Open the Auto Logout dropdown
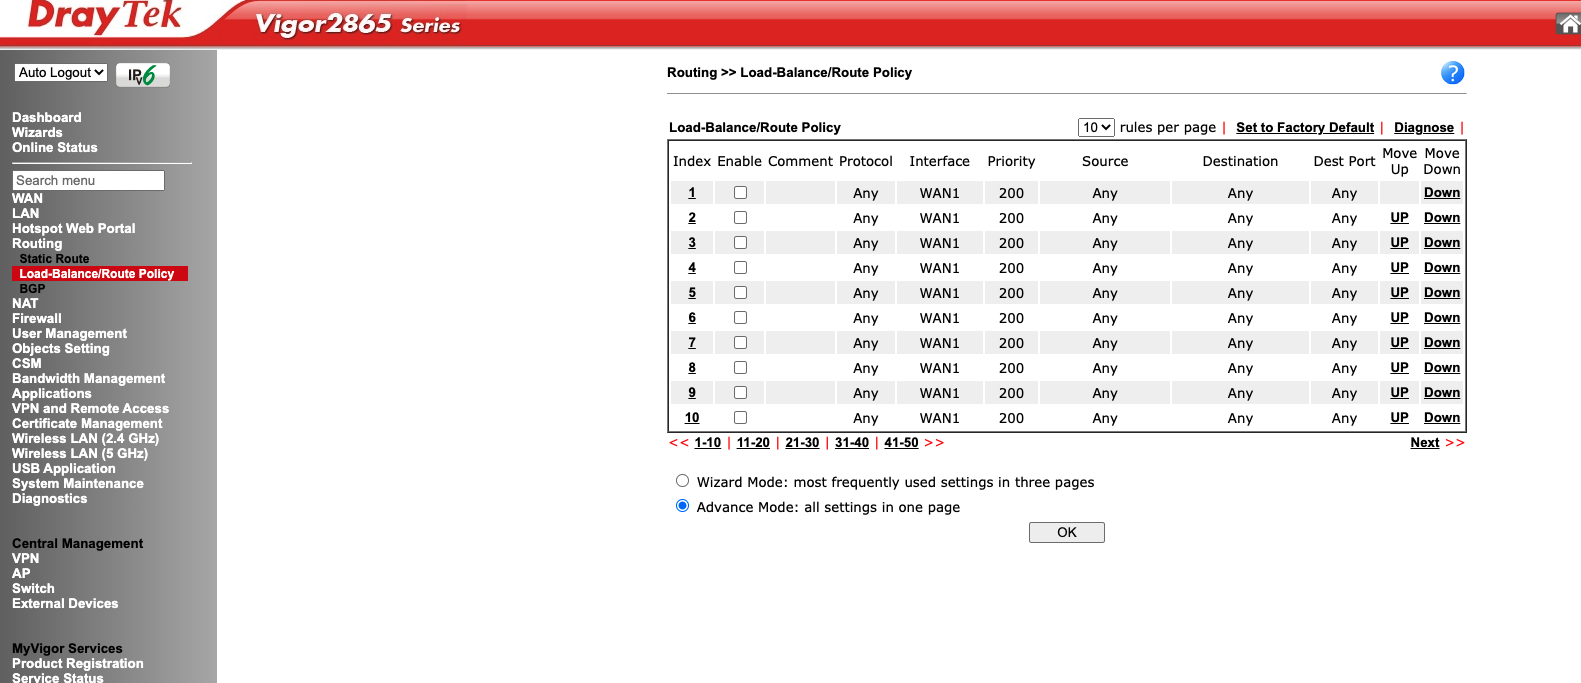The width and height of the screenshot is (1581, 683). pyautogui.click(x=61, y=73)
